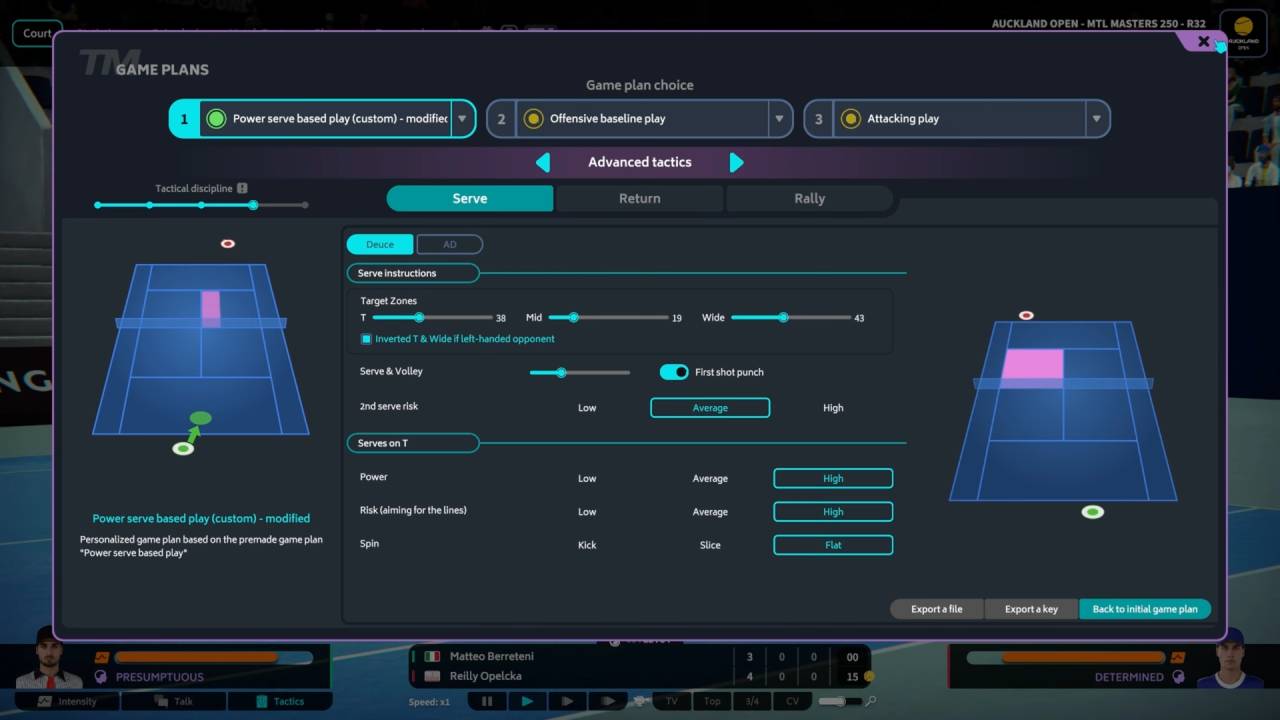Open Tactical discipline info tooltip icon
1280x720 pixels.
(x=242, y=188)
